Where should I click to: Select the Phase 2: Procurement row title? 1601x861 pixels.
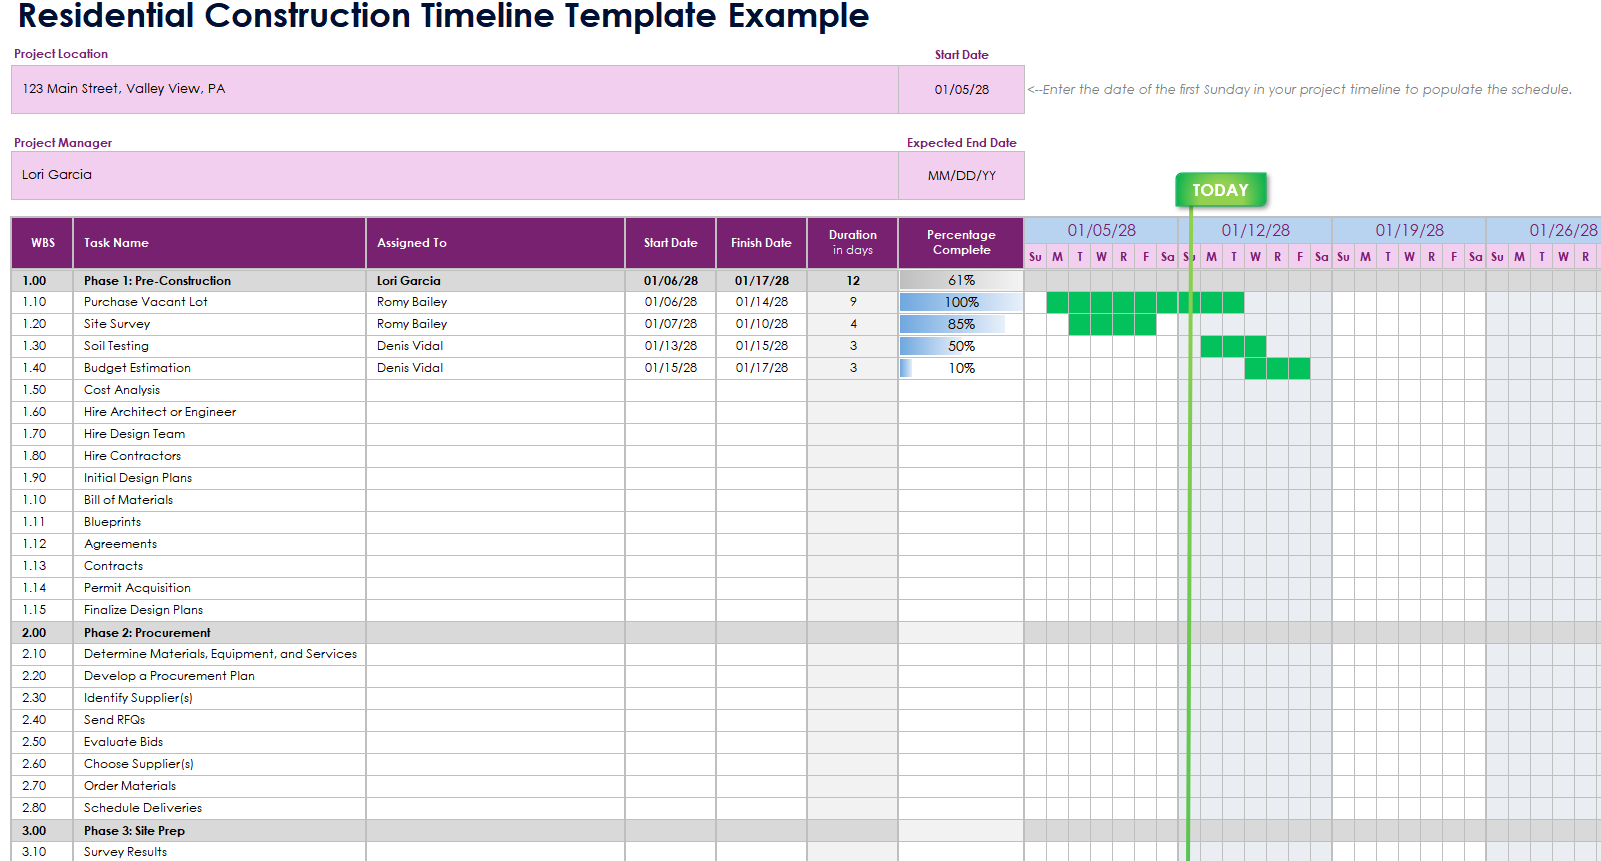[147, 633]
